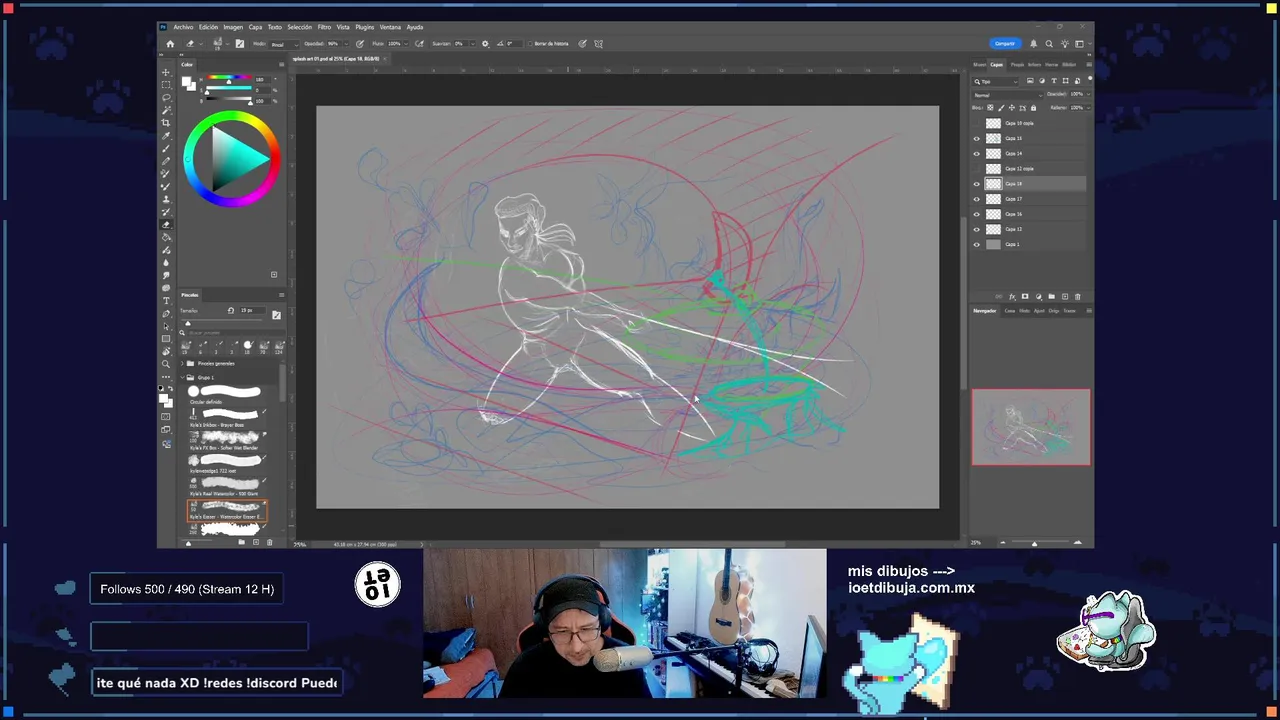Image resolution: width=1280 pixels, height=720 pixels.
Task: Open smoothing options gear icon
Action: coord(485,44)
